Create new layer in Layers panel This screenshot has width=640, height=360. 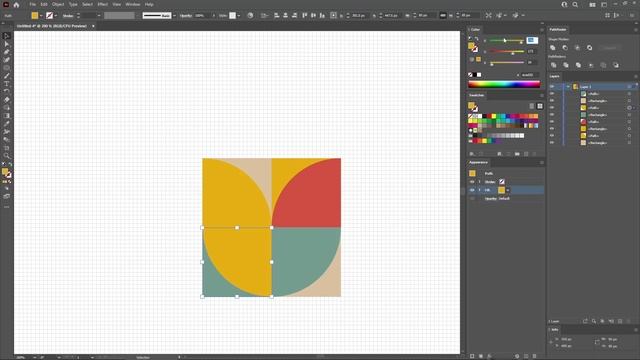tap(620, 321)
